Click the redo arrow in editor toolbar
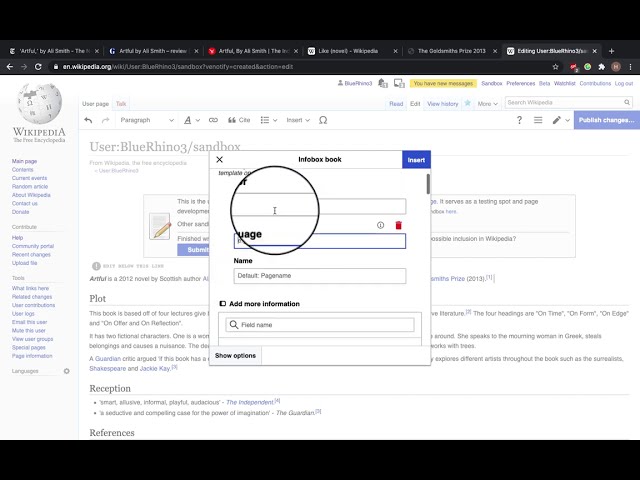The height and width of the screenshot is (480, 640). coord(105,120)
